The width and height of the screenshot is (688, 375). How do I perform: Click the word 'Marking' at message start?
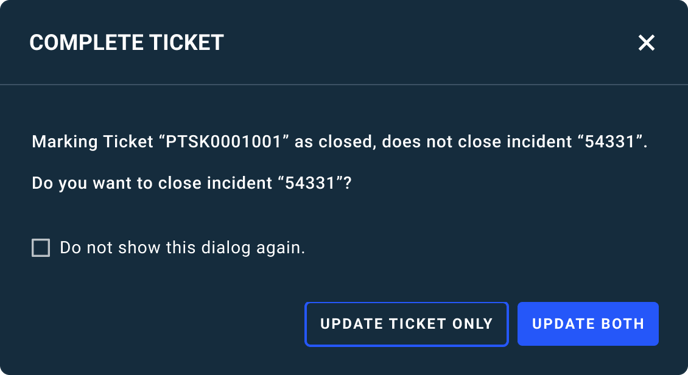[x=65, y=142]
